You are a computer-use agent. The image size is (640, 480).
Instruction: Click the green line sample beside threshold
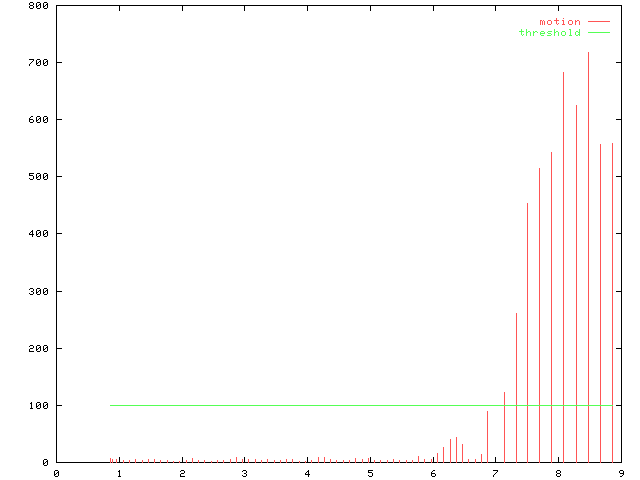pos(598,33)
